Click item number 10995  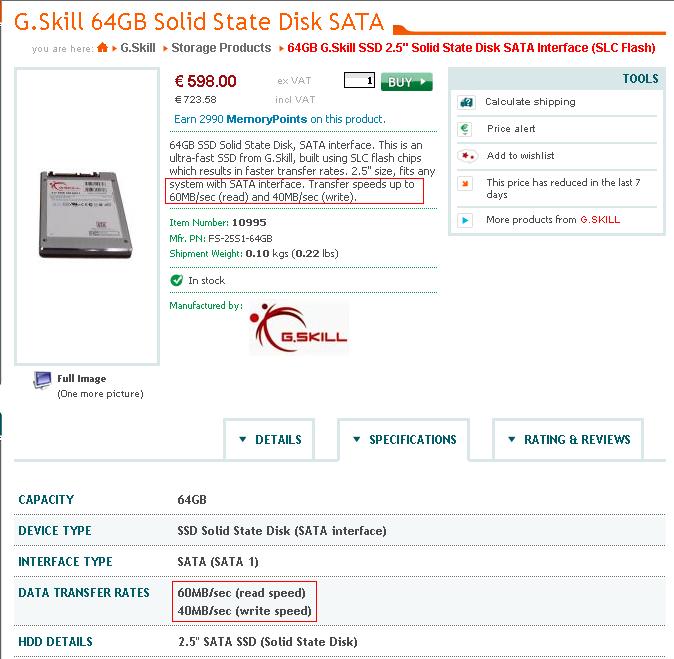click(x=249, y=223)
